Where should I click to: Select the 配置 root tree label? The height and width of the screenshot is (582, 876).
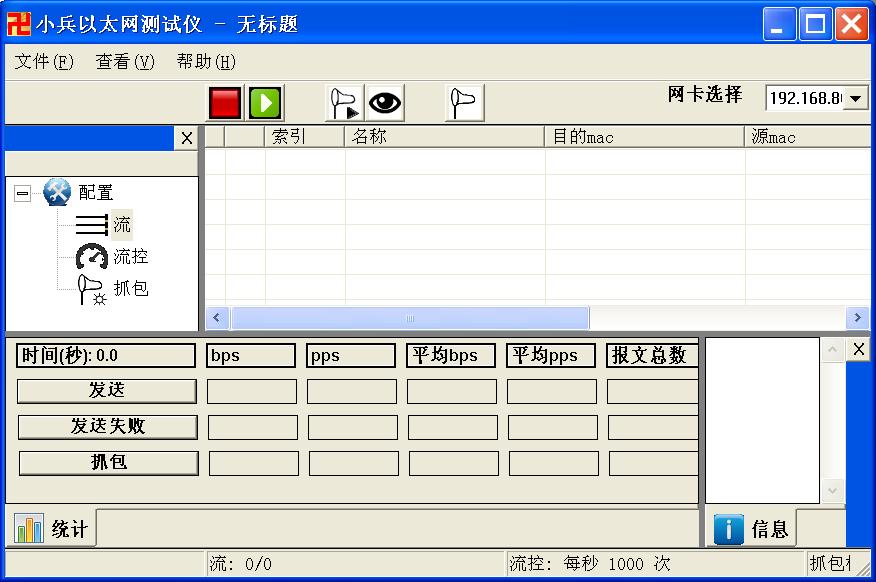point(96,192)
